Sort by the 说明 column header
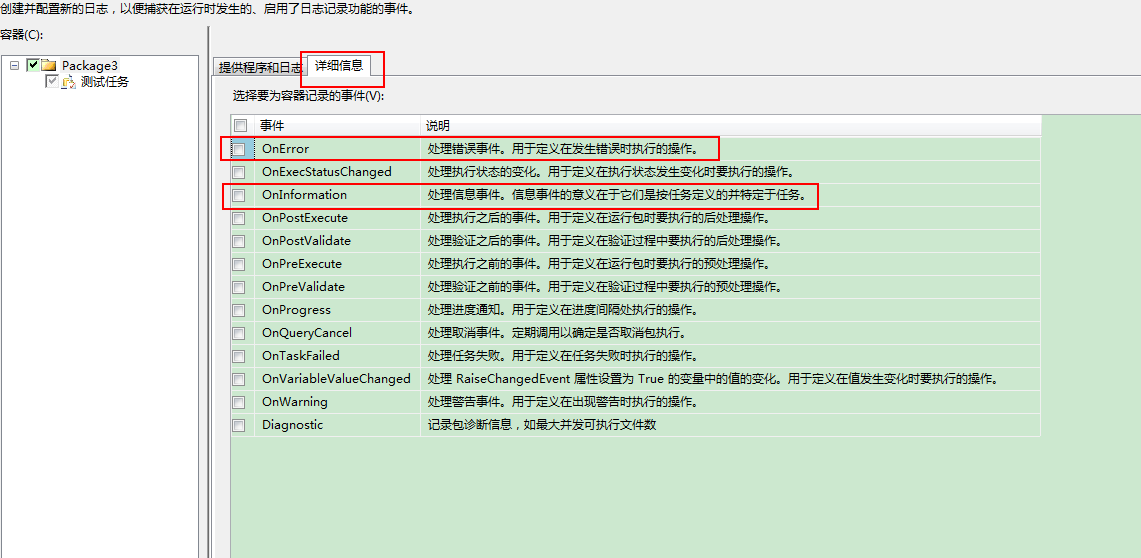Viewport: 1141px width, 558px height. click(x=730, y=125)
